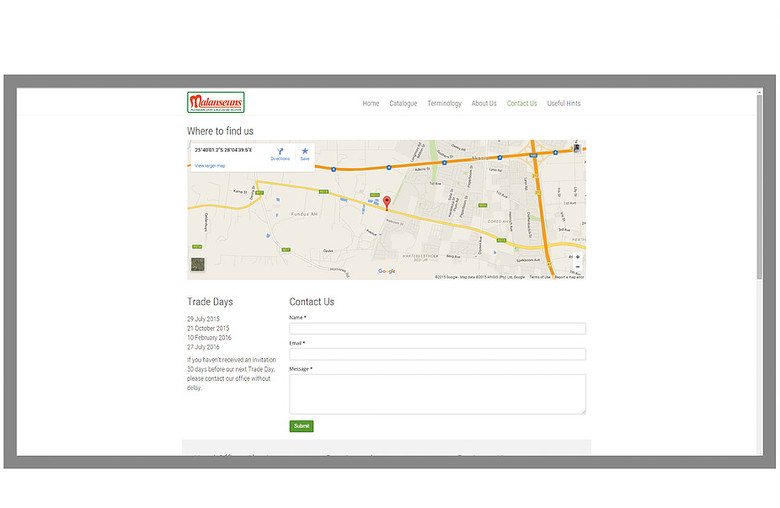Image resolution: width=780 pixels, height=508 pixels.
Task: Switch to satellite view thumbnail
Action: [x=197, y=265]
